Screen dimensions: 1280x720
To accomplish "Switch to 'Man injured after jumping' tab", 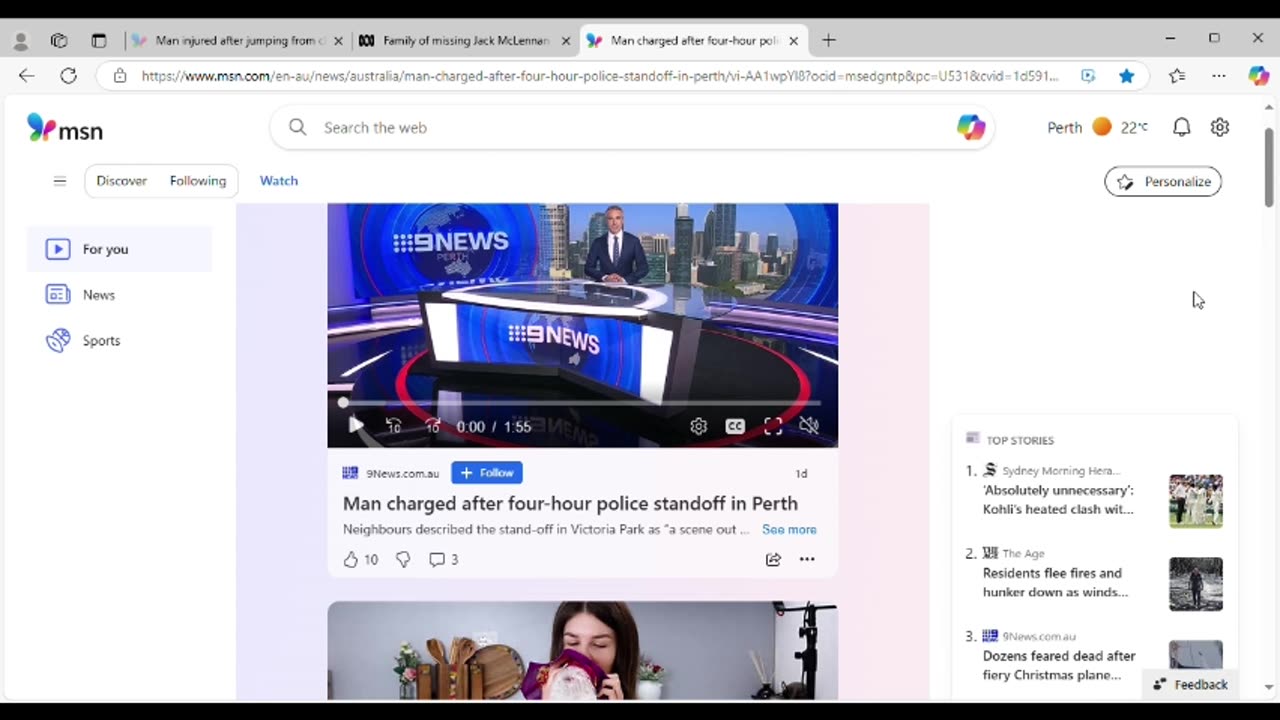I will click(x=240, y=41).
